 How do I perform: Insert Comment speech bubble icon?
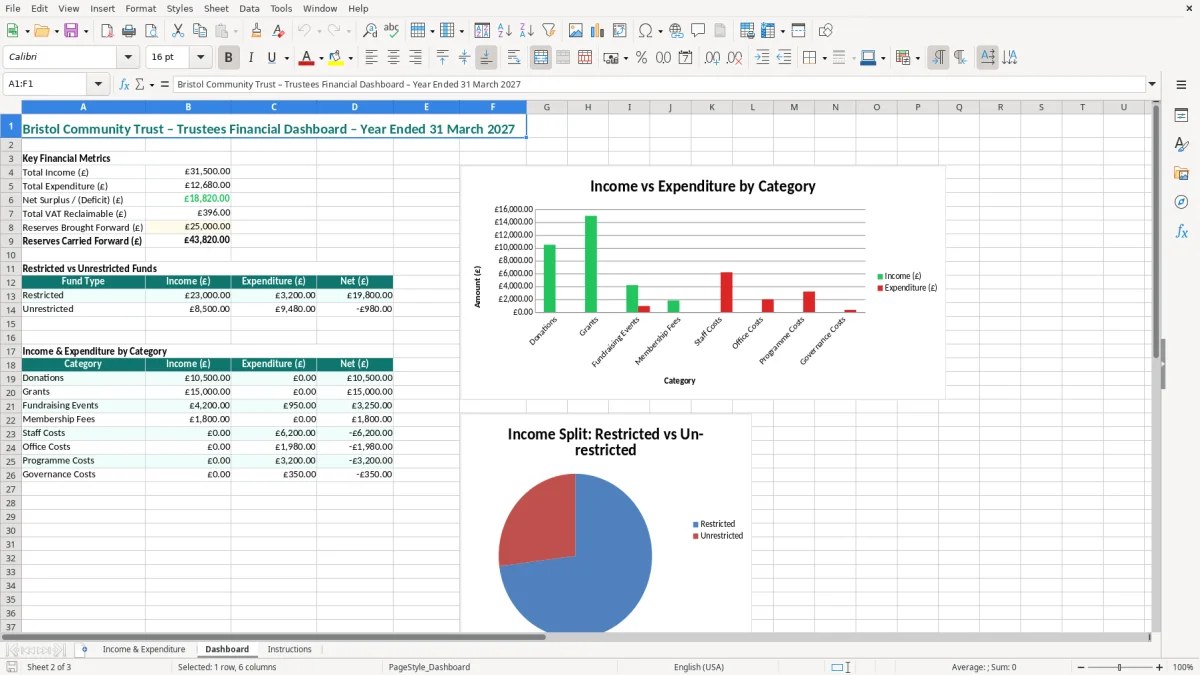(x=698, y=31)
